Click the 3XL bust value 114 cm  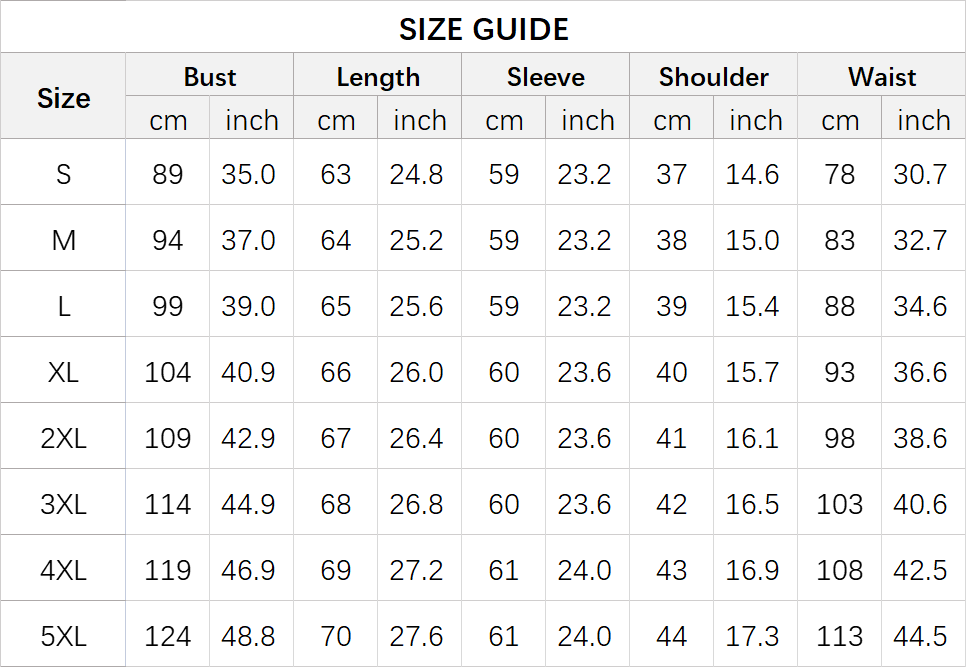[168, 504]
